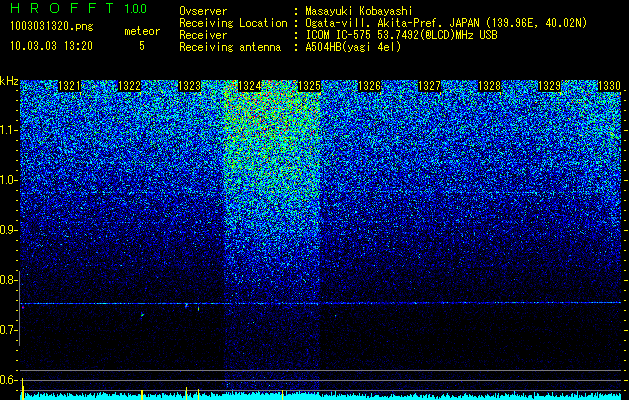The width and height of the screenshot is (629, 400).
Task: Click the Receiving Location label
Action: pos(233,24)
